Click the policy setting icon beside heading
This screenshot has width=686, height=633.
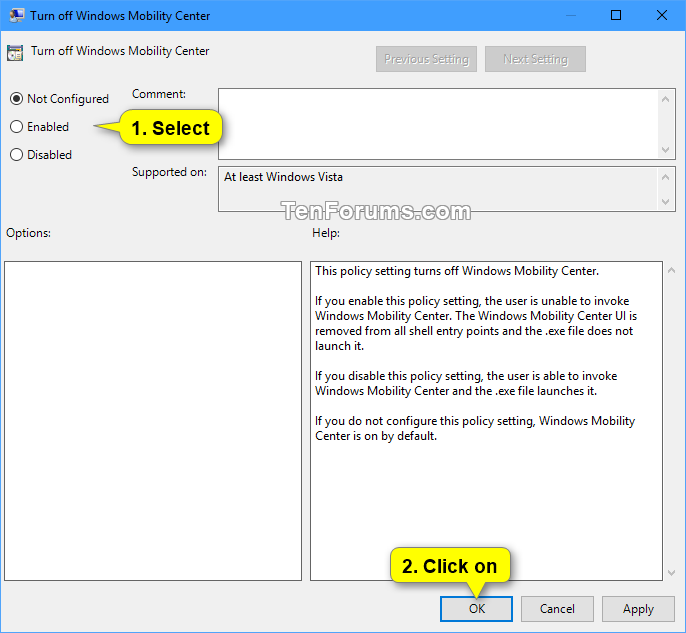pyautogui.click(x=15, y=52)
